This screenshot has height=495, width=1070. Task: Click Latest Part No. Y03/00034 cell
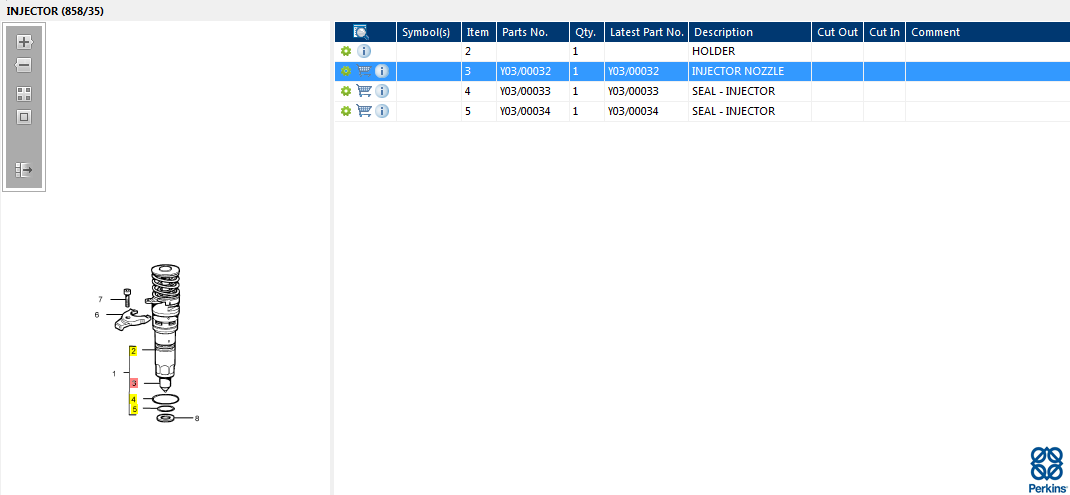(646, 111)
